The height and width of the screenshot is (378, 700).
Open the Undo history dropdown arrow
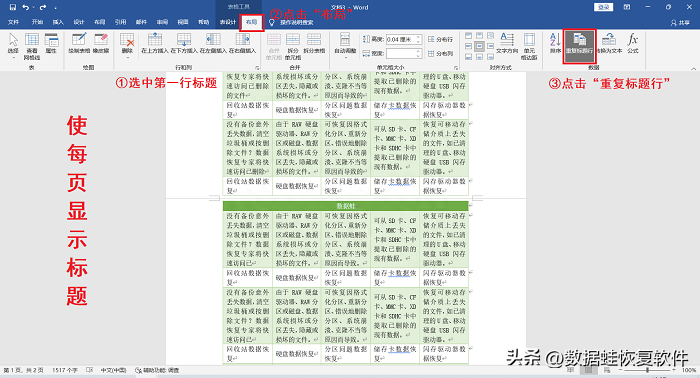pyautogui.click(x=33, y=8)
